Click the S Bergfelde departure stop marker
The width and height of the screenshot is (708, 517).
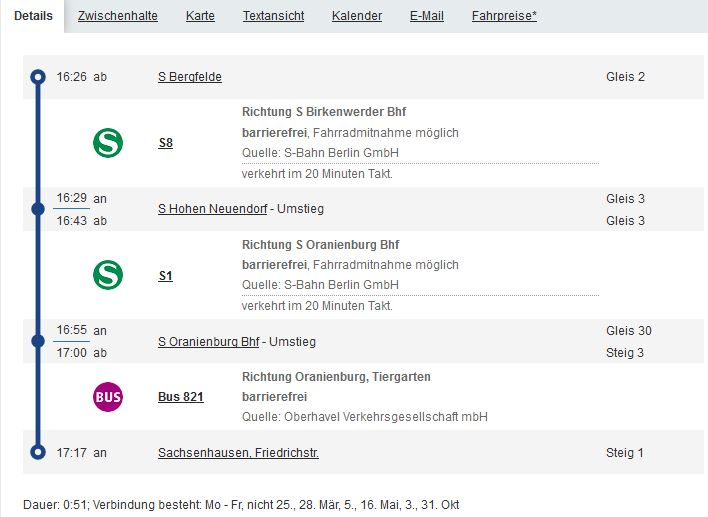click(x=38, y=77)
